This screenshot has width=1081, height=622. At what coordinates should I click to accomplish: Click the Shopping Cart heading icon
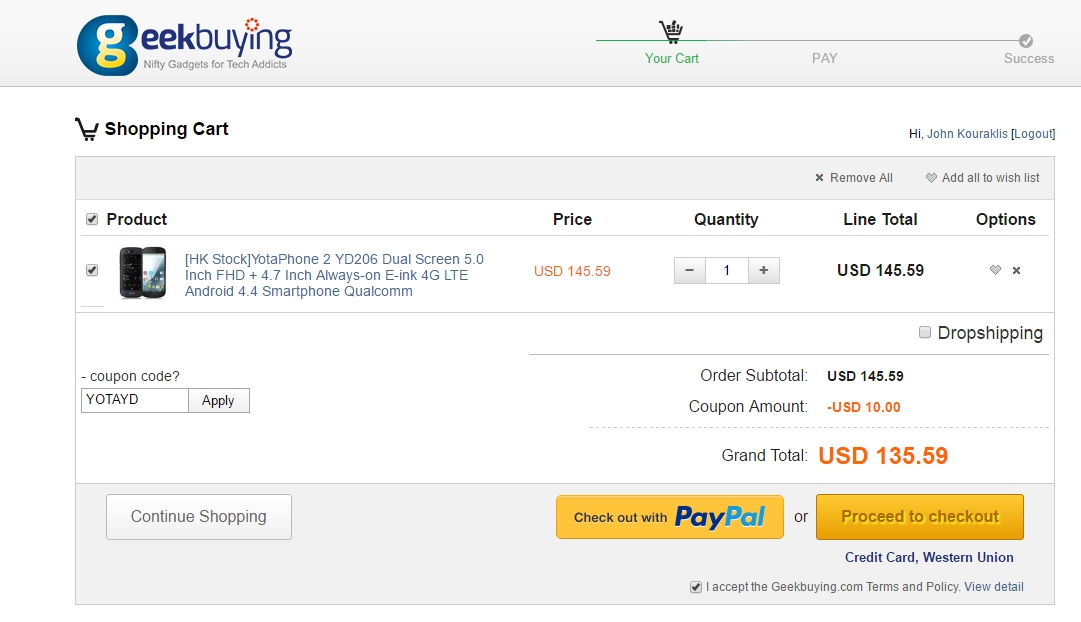click(x=87, y=129)
